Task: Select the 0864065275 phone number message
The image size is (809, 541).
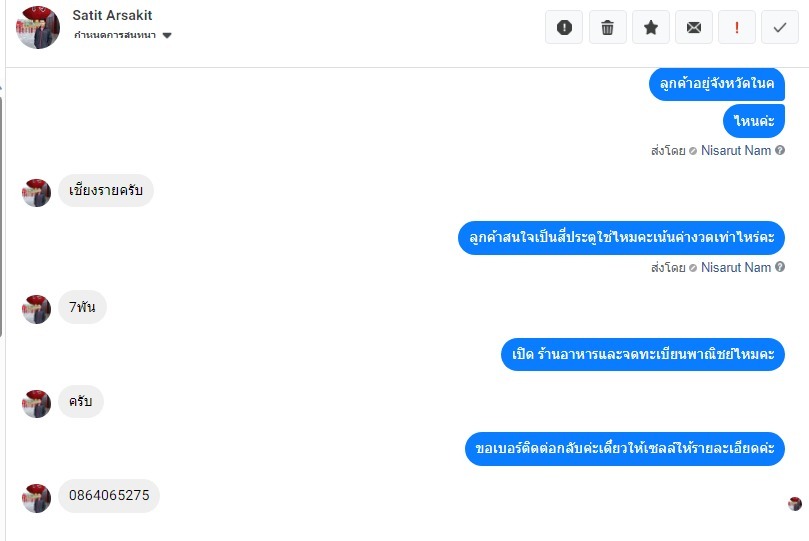Action: [x=109, y=496]
